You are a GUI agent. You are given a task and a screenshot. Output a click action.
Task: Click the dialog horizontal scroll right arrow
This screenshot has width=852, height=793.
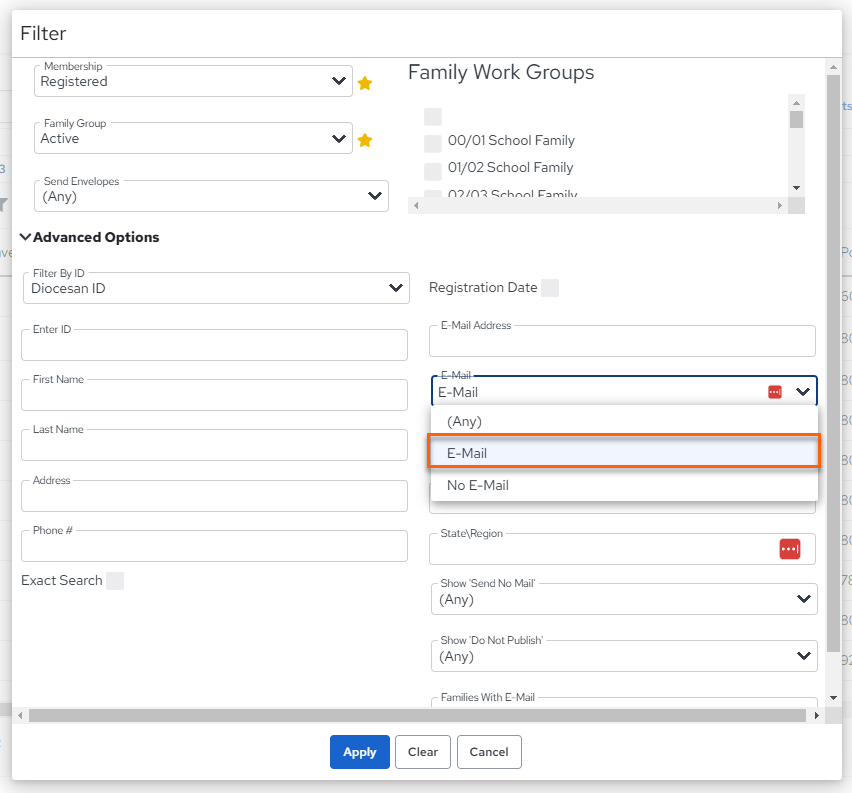[x=816, y=716]
